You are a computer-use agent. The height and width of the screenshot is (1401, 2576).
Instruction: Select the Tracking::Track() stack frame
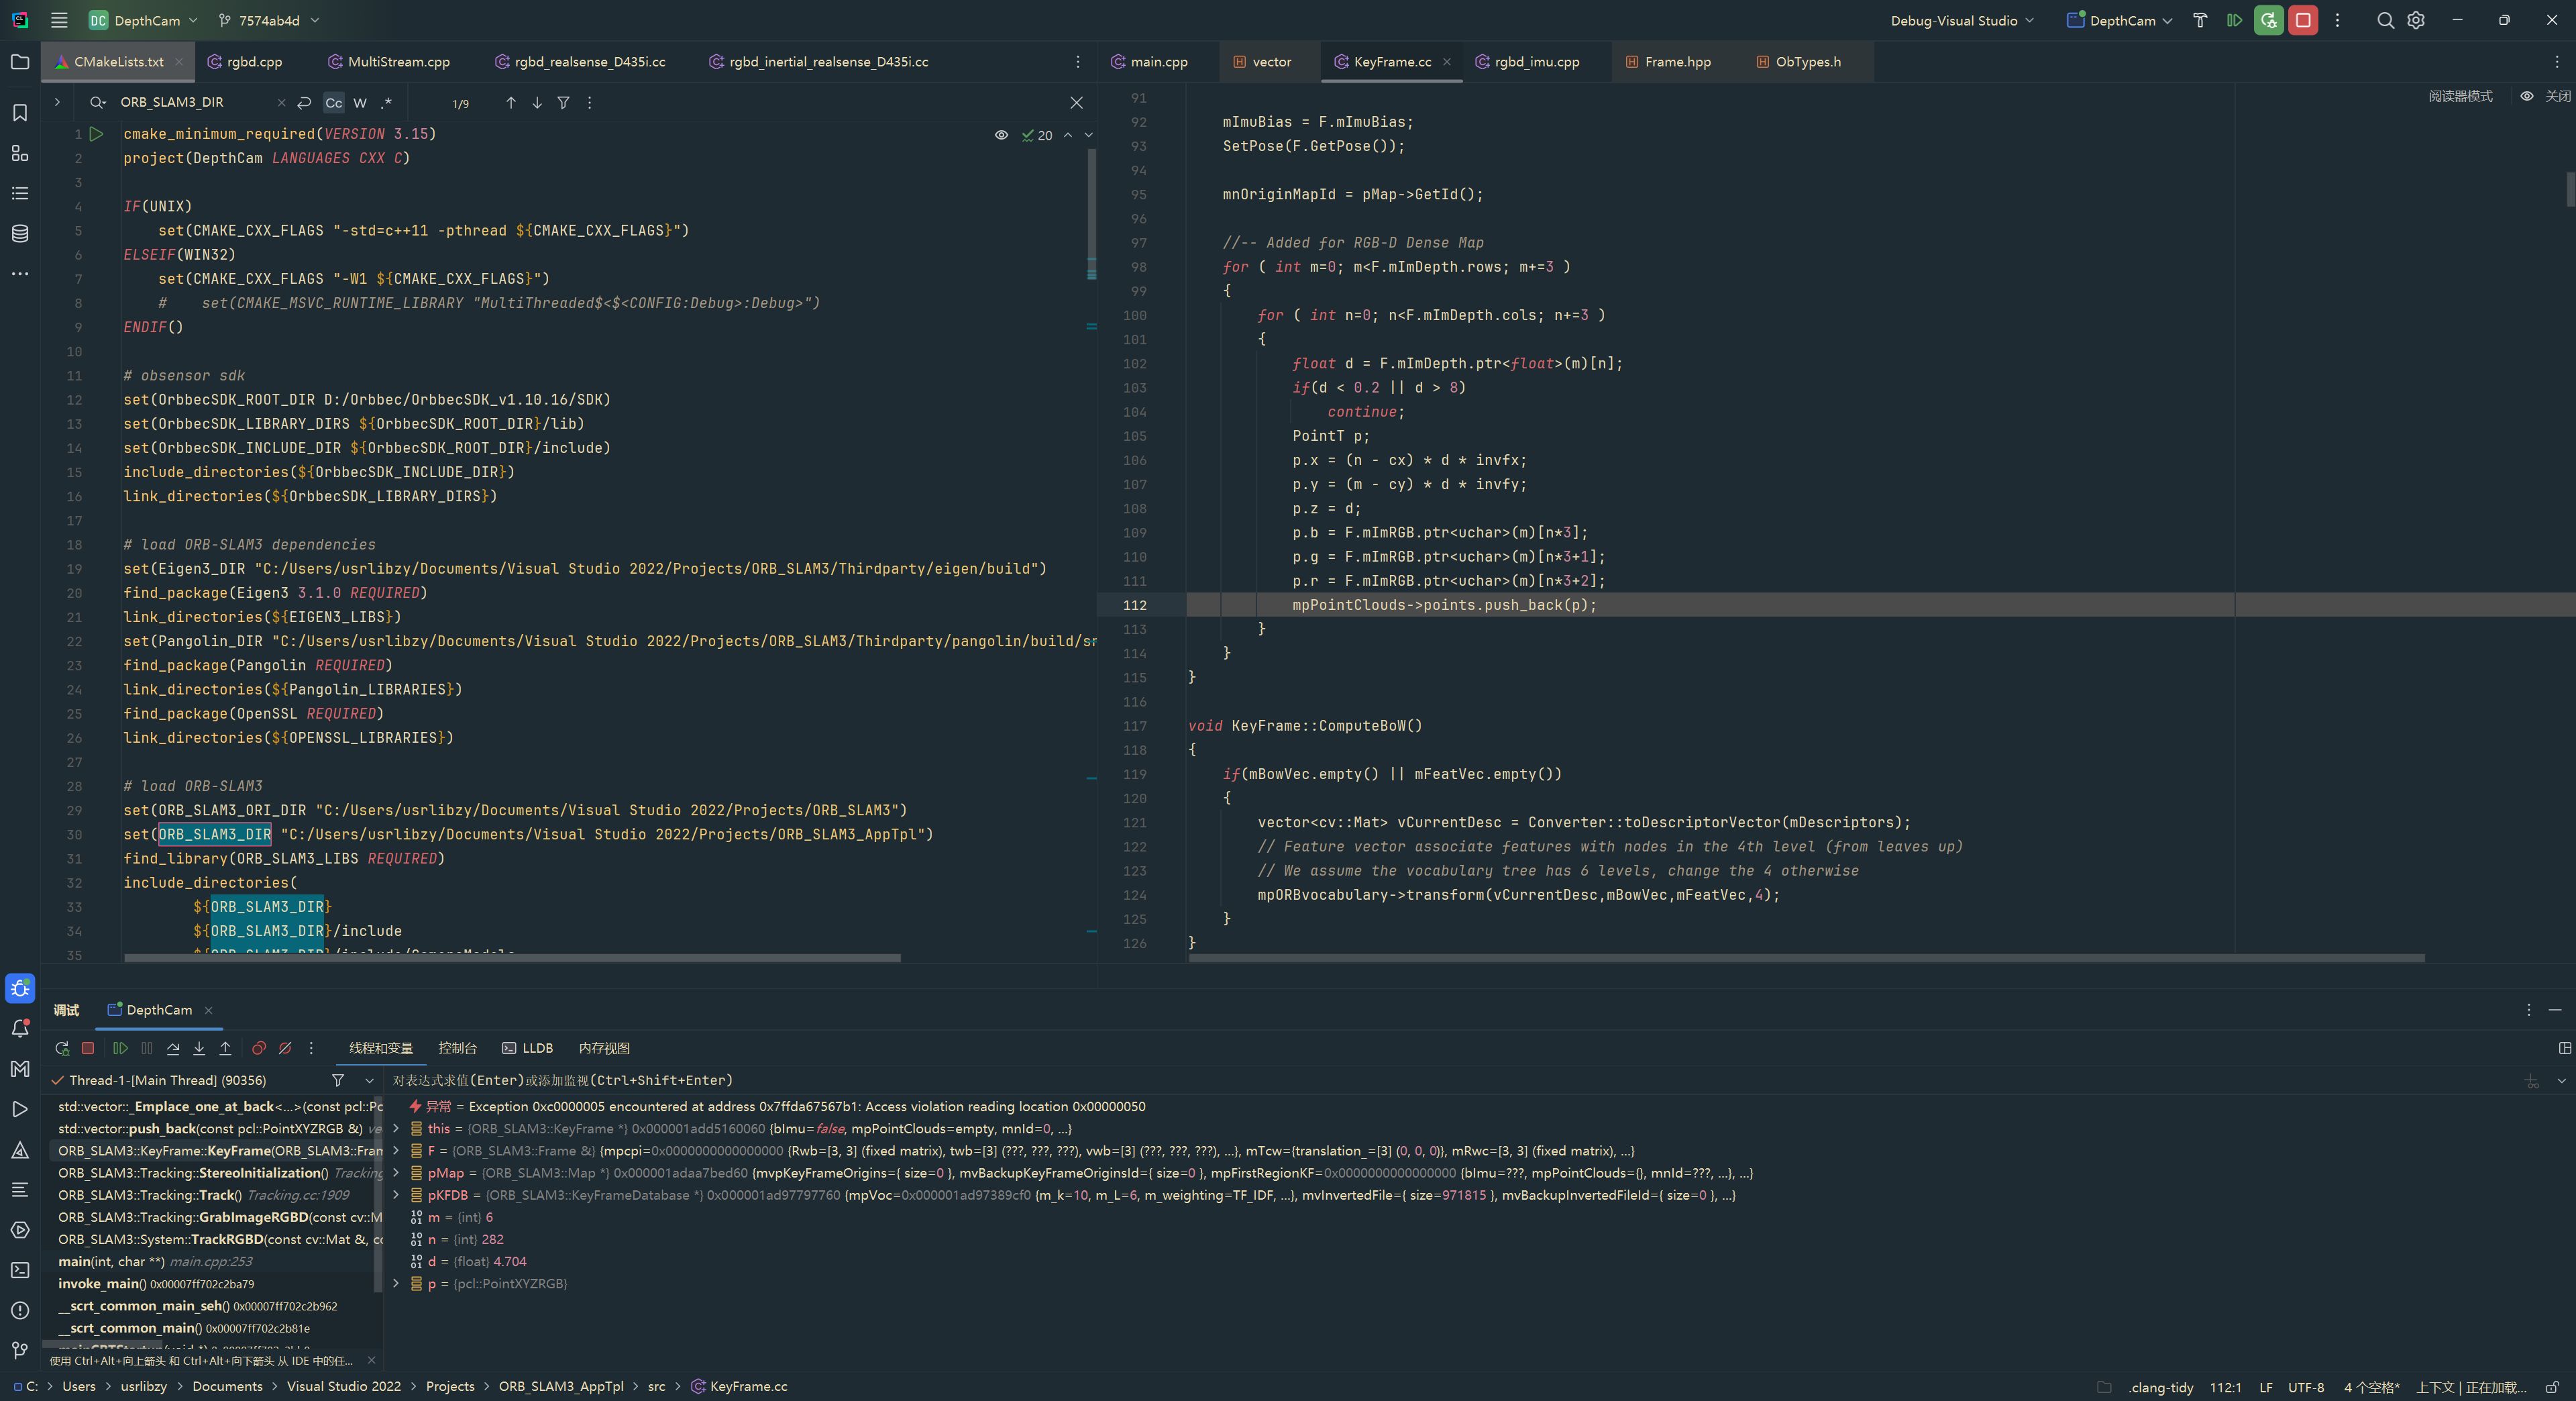[150, 1195]
